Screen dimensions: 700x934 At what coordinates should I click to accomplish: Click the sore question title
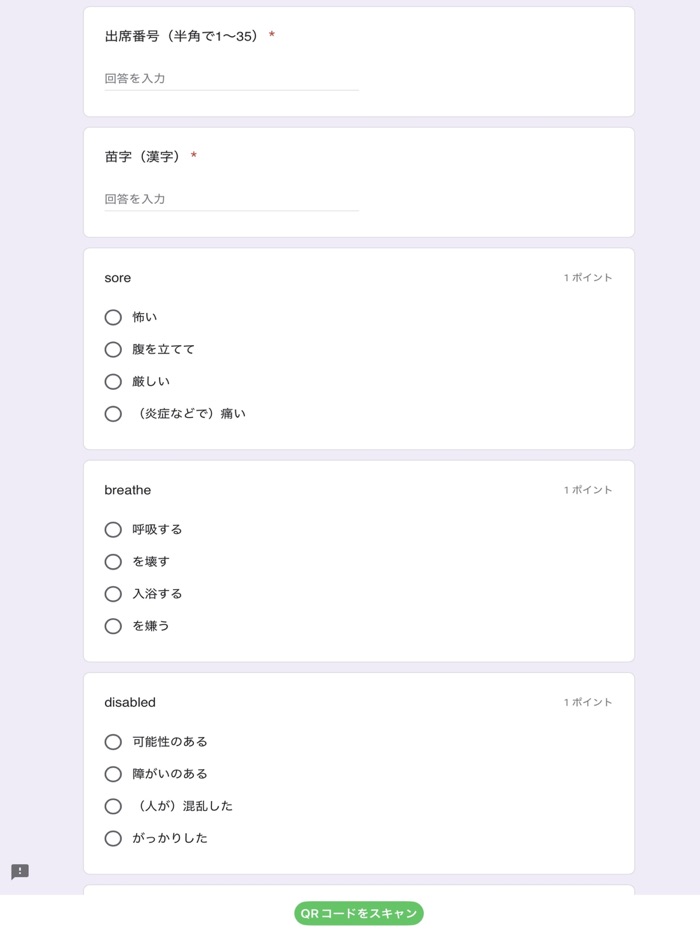click(x=117, y=277)
